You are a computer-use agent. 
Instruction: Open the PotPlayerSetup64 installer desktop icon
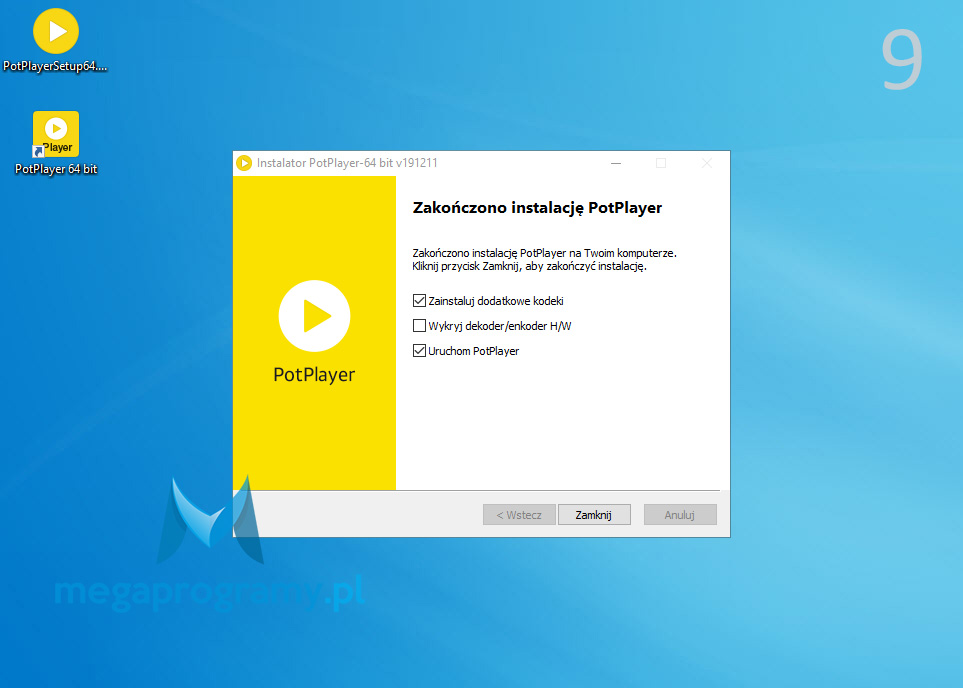pyautogui.click(x=56, y=41)
